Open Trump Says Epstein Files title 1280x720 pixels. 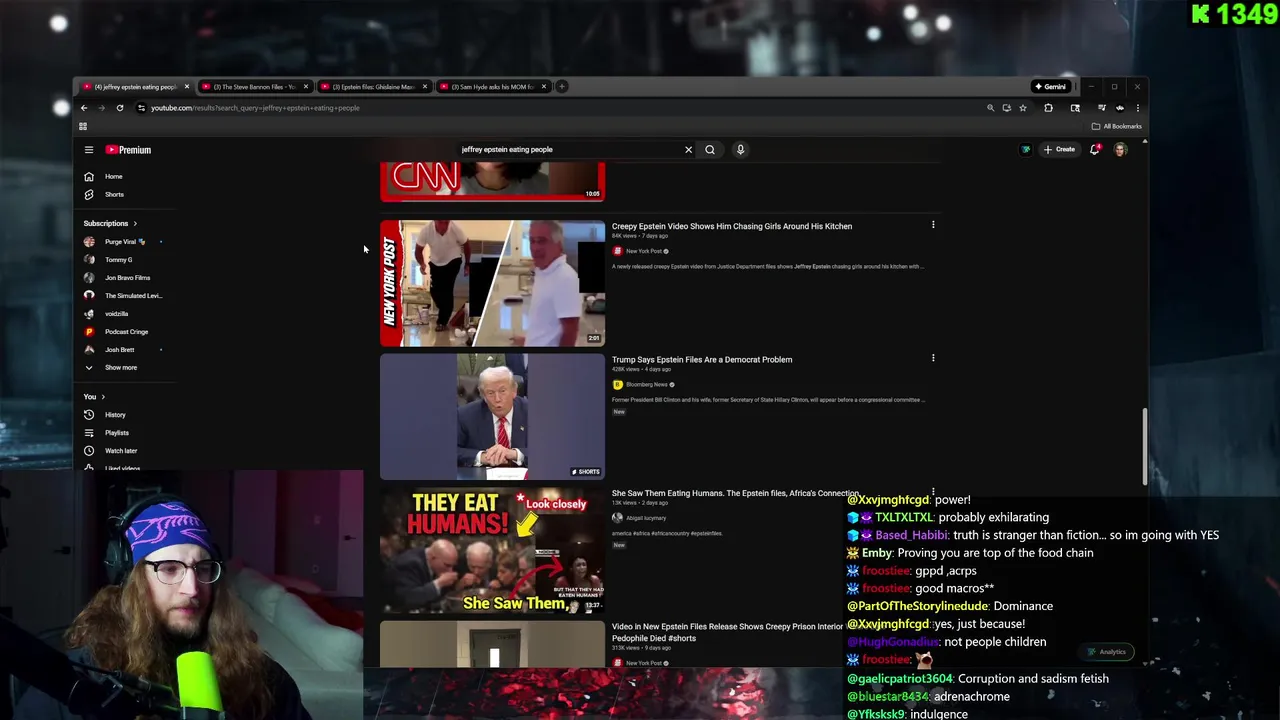click(702, 360)
